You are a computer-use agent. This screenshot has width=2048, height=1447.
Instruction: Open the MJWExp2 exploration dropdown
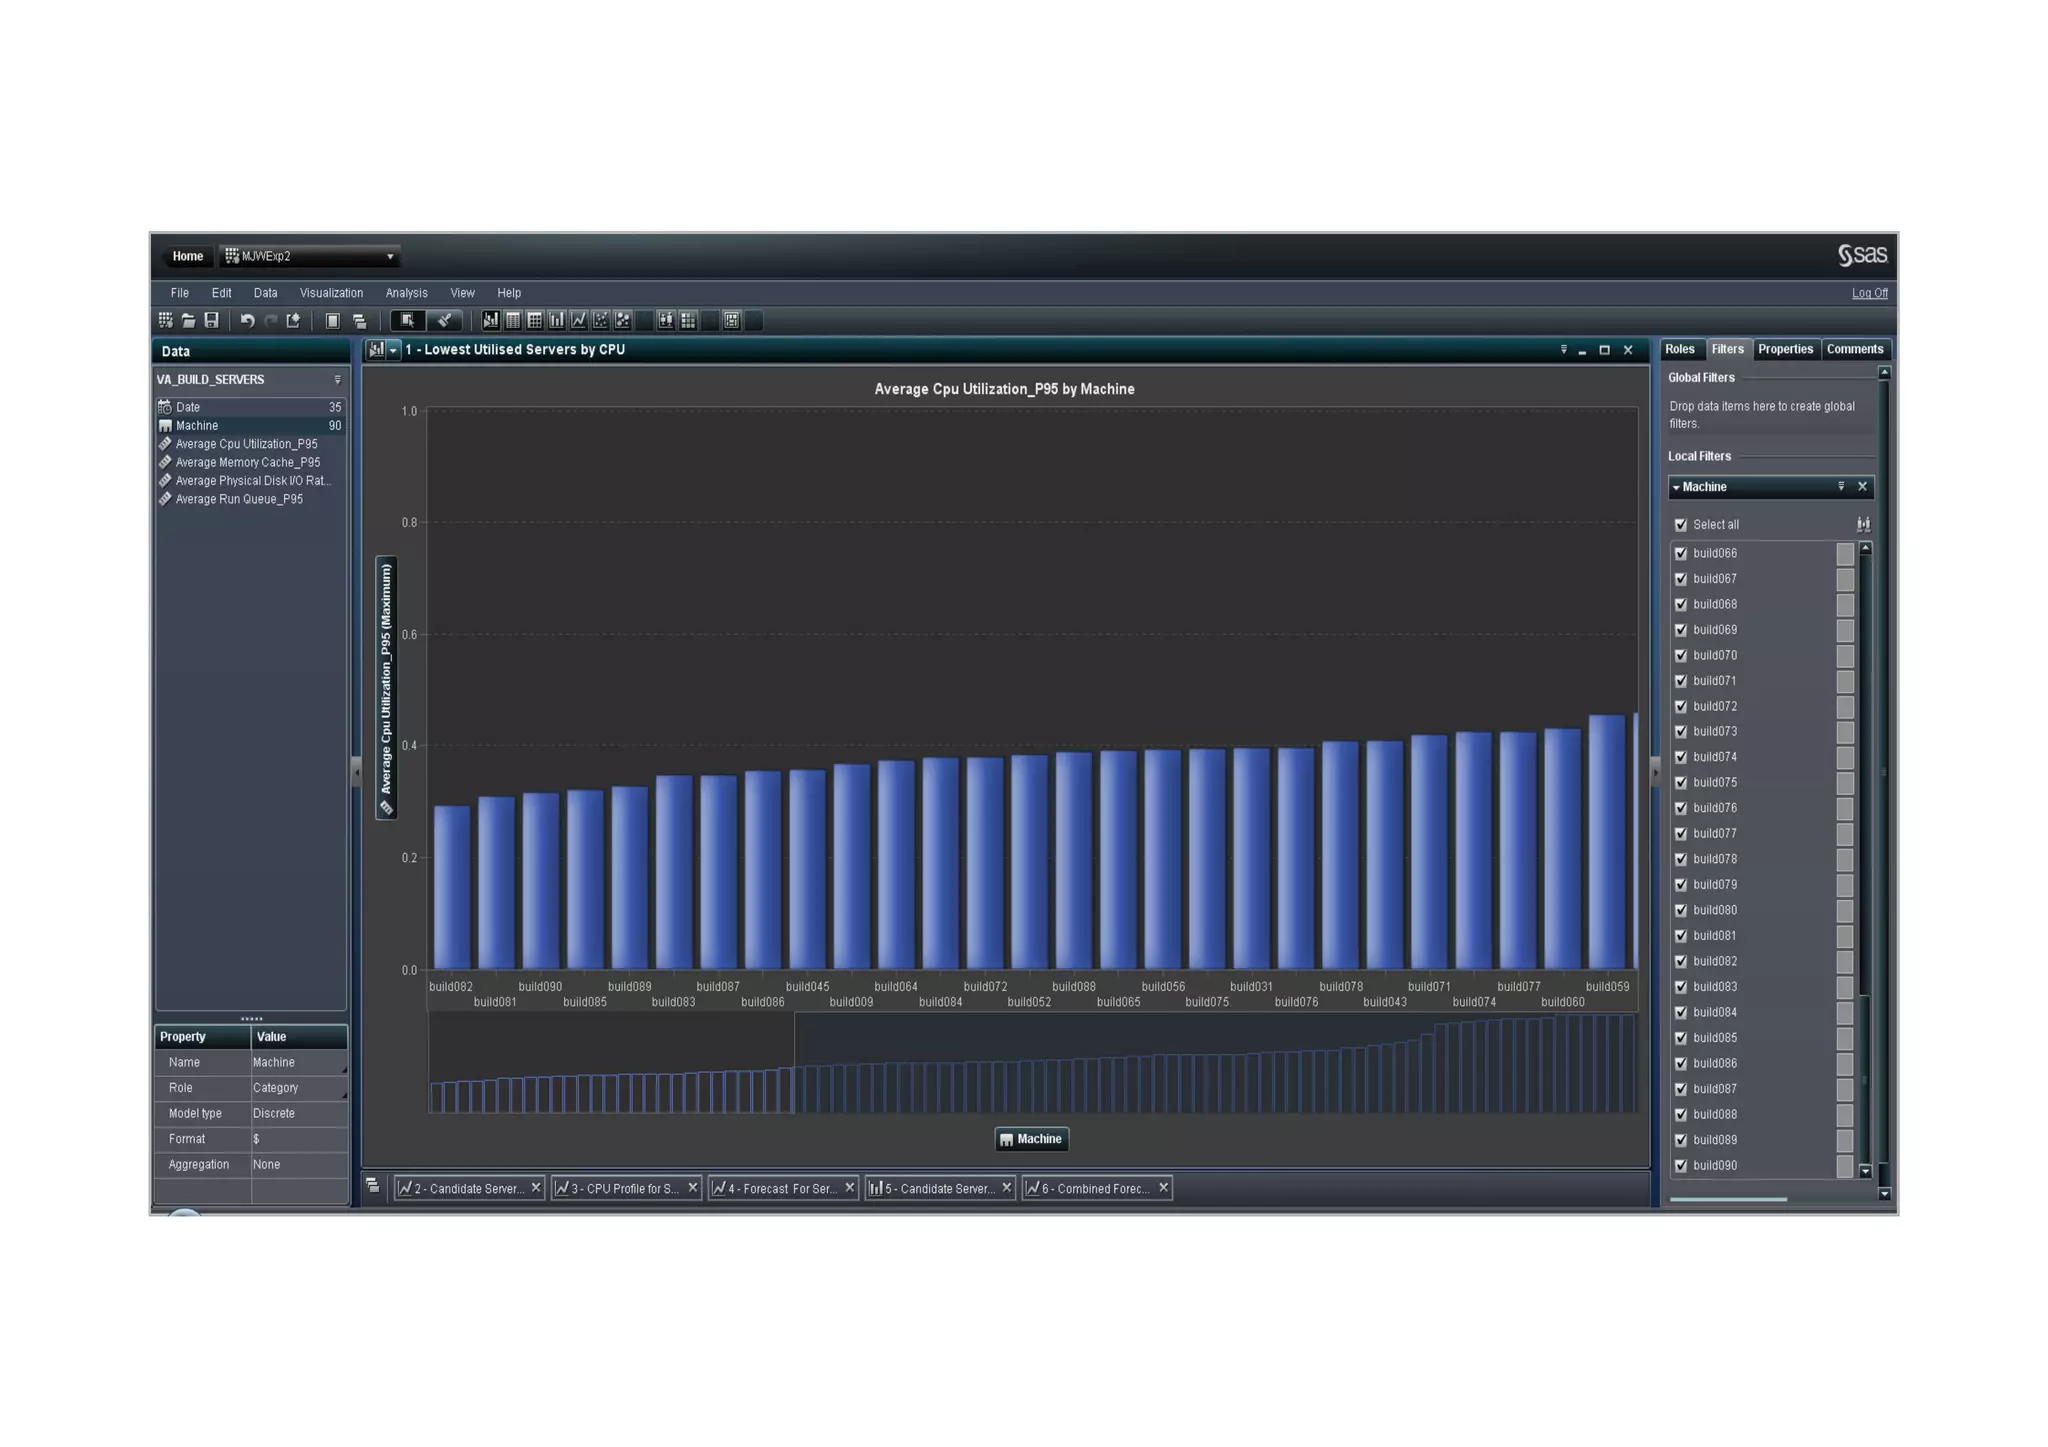coord(390,256)
